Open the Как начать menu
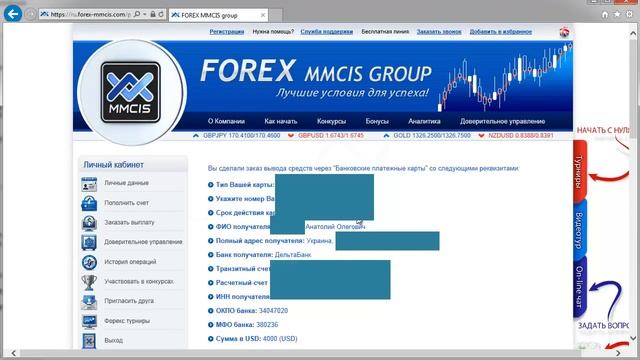This screenshot has width=640, height=360. 281,121
